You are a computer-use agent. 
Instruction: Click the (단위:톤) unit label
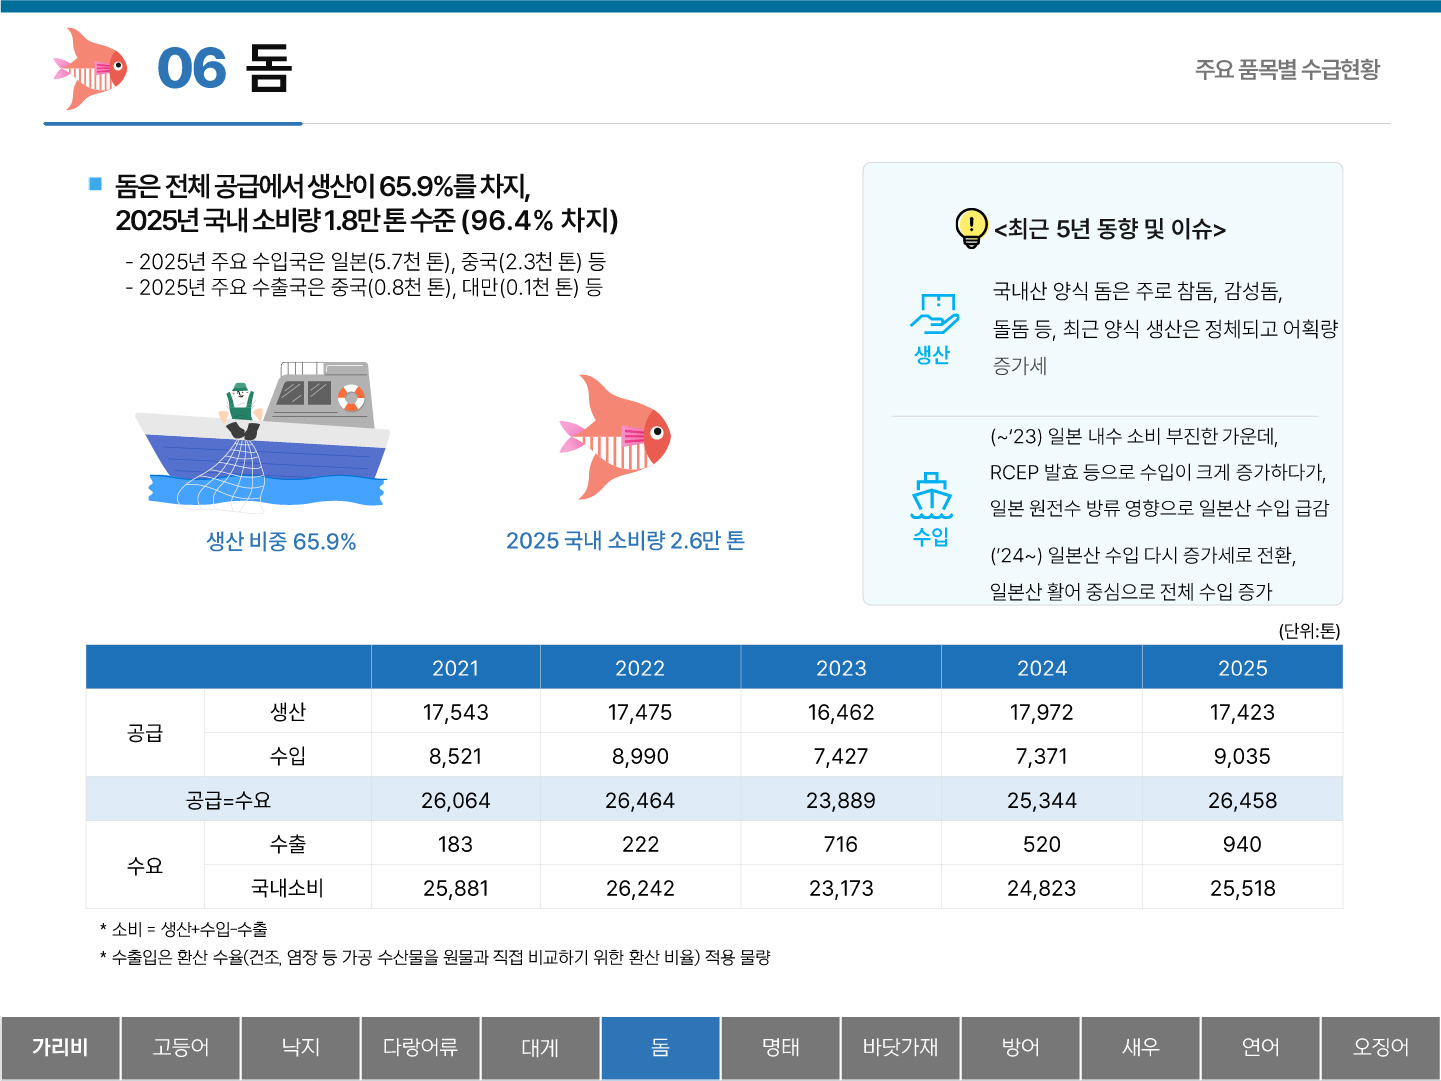click(x=1309, y=631)
